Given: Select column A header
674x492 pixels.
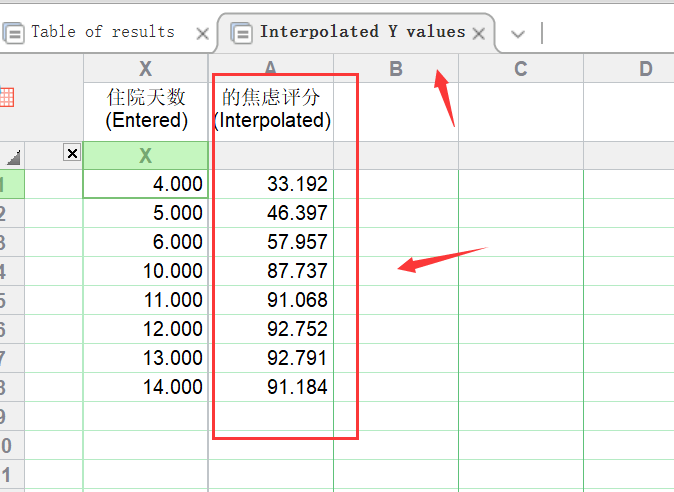Looking at the screenshot, I should point(271,68).
